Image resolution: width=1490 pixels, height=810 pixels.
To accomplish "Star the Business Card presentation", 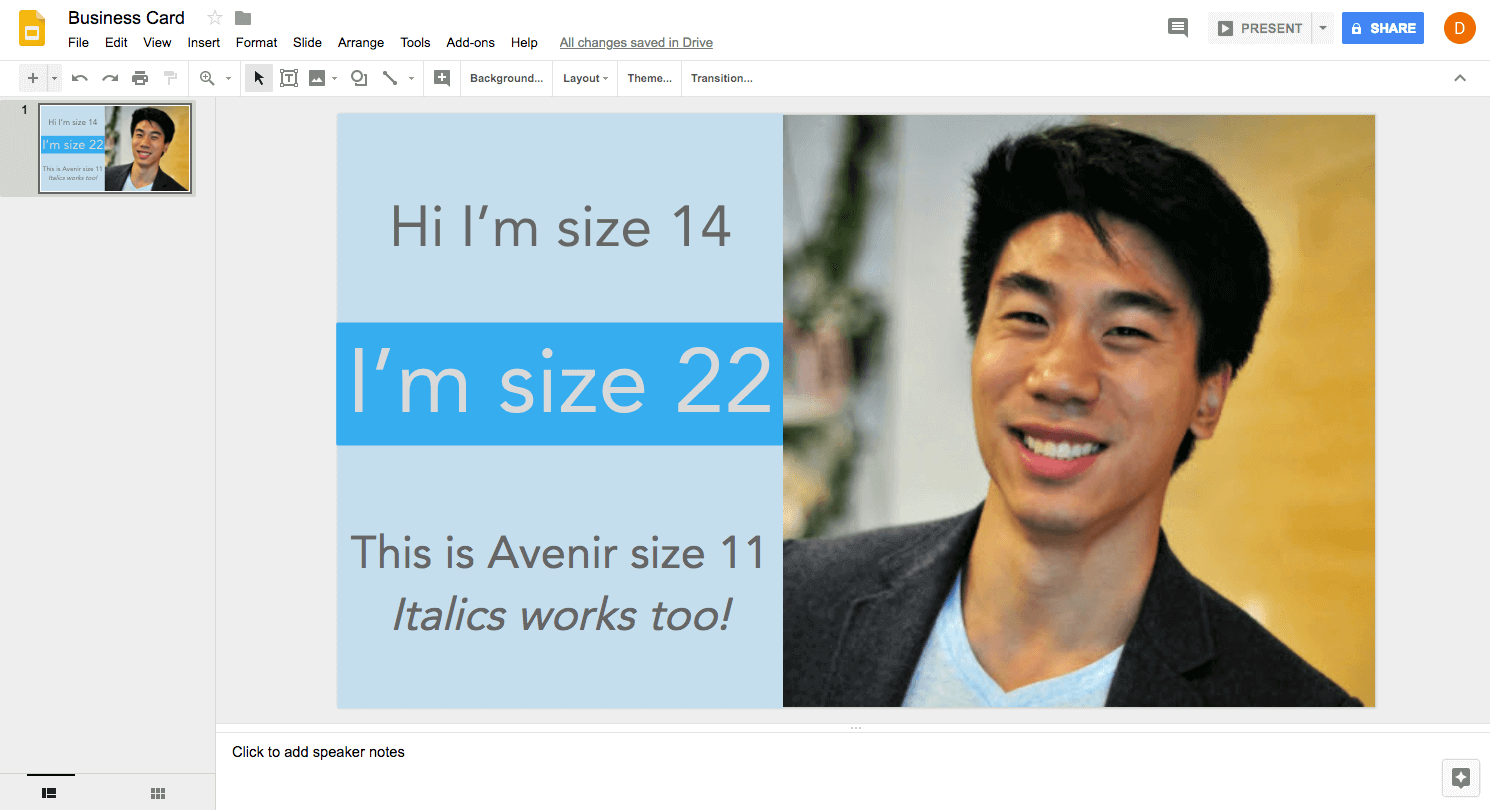I will [x=214, y=18].
